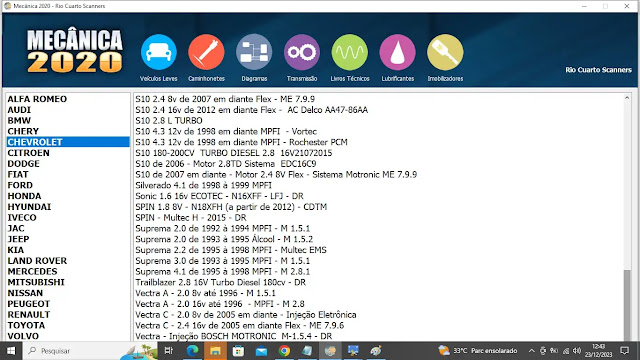Select HONDA in brand list
Image resolution: width=640 pixels, height=360 pixels.
(x=68, y=196)
